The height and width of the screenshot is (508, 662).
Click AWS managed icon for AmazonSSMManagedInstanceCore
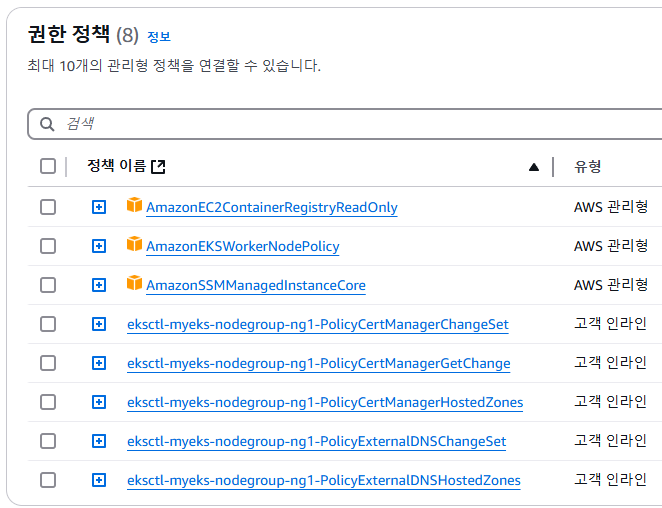tap(134, 283)
